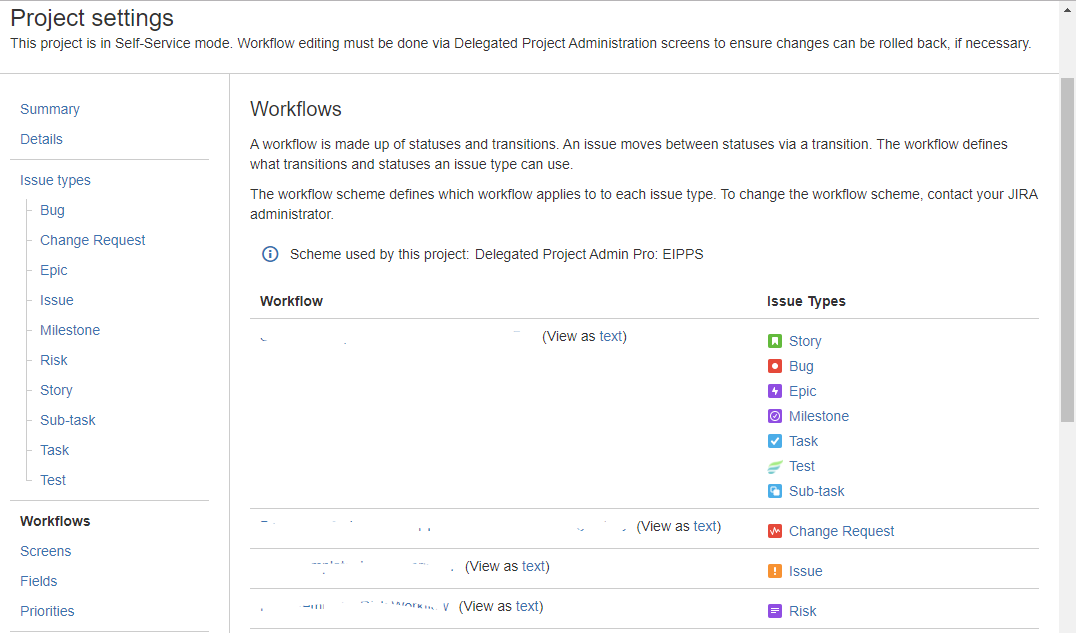View the first workflow as text

click(x=611, y=336)
